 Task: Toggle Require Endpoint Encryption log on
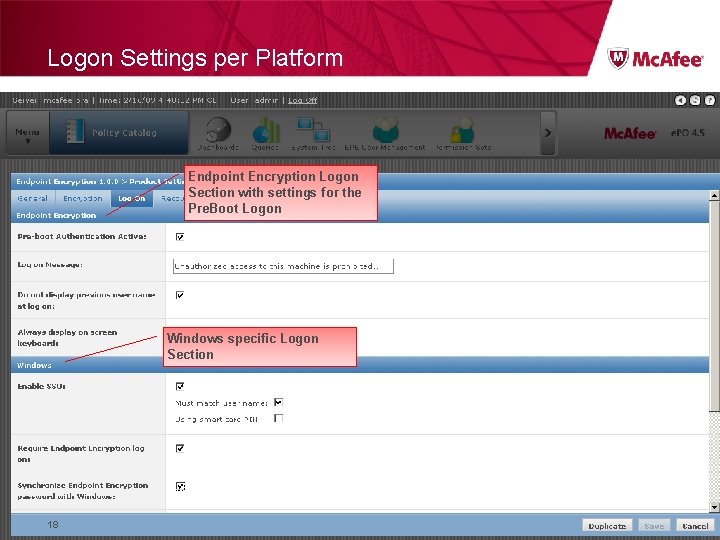pos(180,448)
